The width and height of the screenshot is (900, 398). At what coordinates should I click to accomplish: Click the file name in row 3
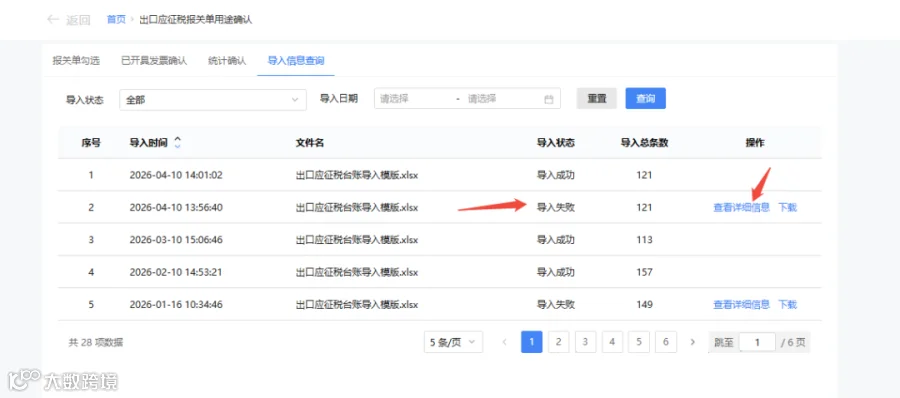(356, 240)
